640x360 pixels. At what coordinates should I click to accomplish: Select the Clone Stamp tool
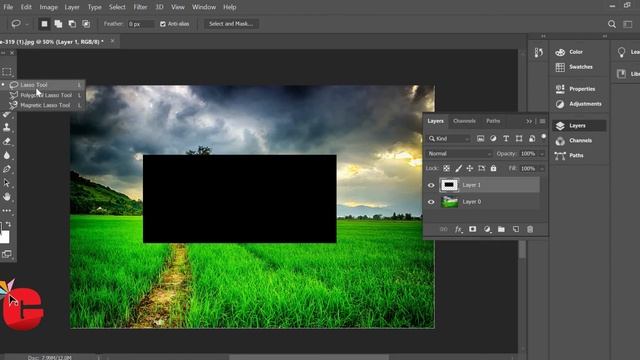pos(7,127)
